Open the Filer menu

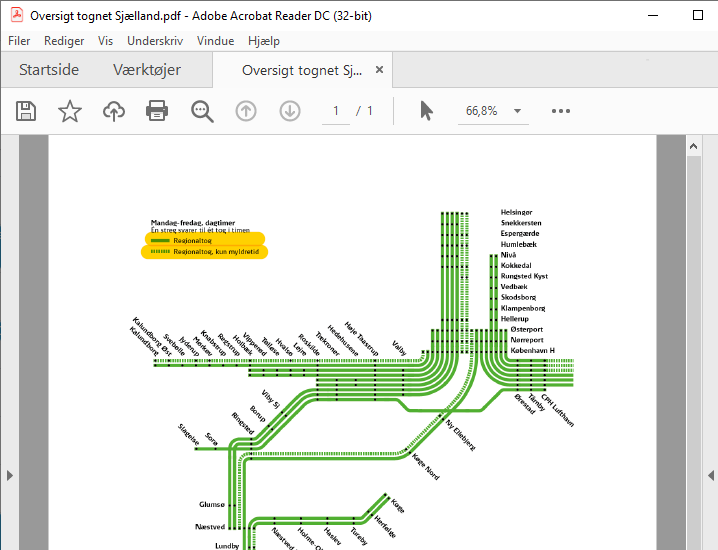pos(19,41)
